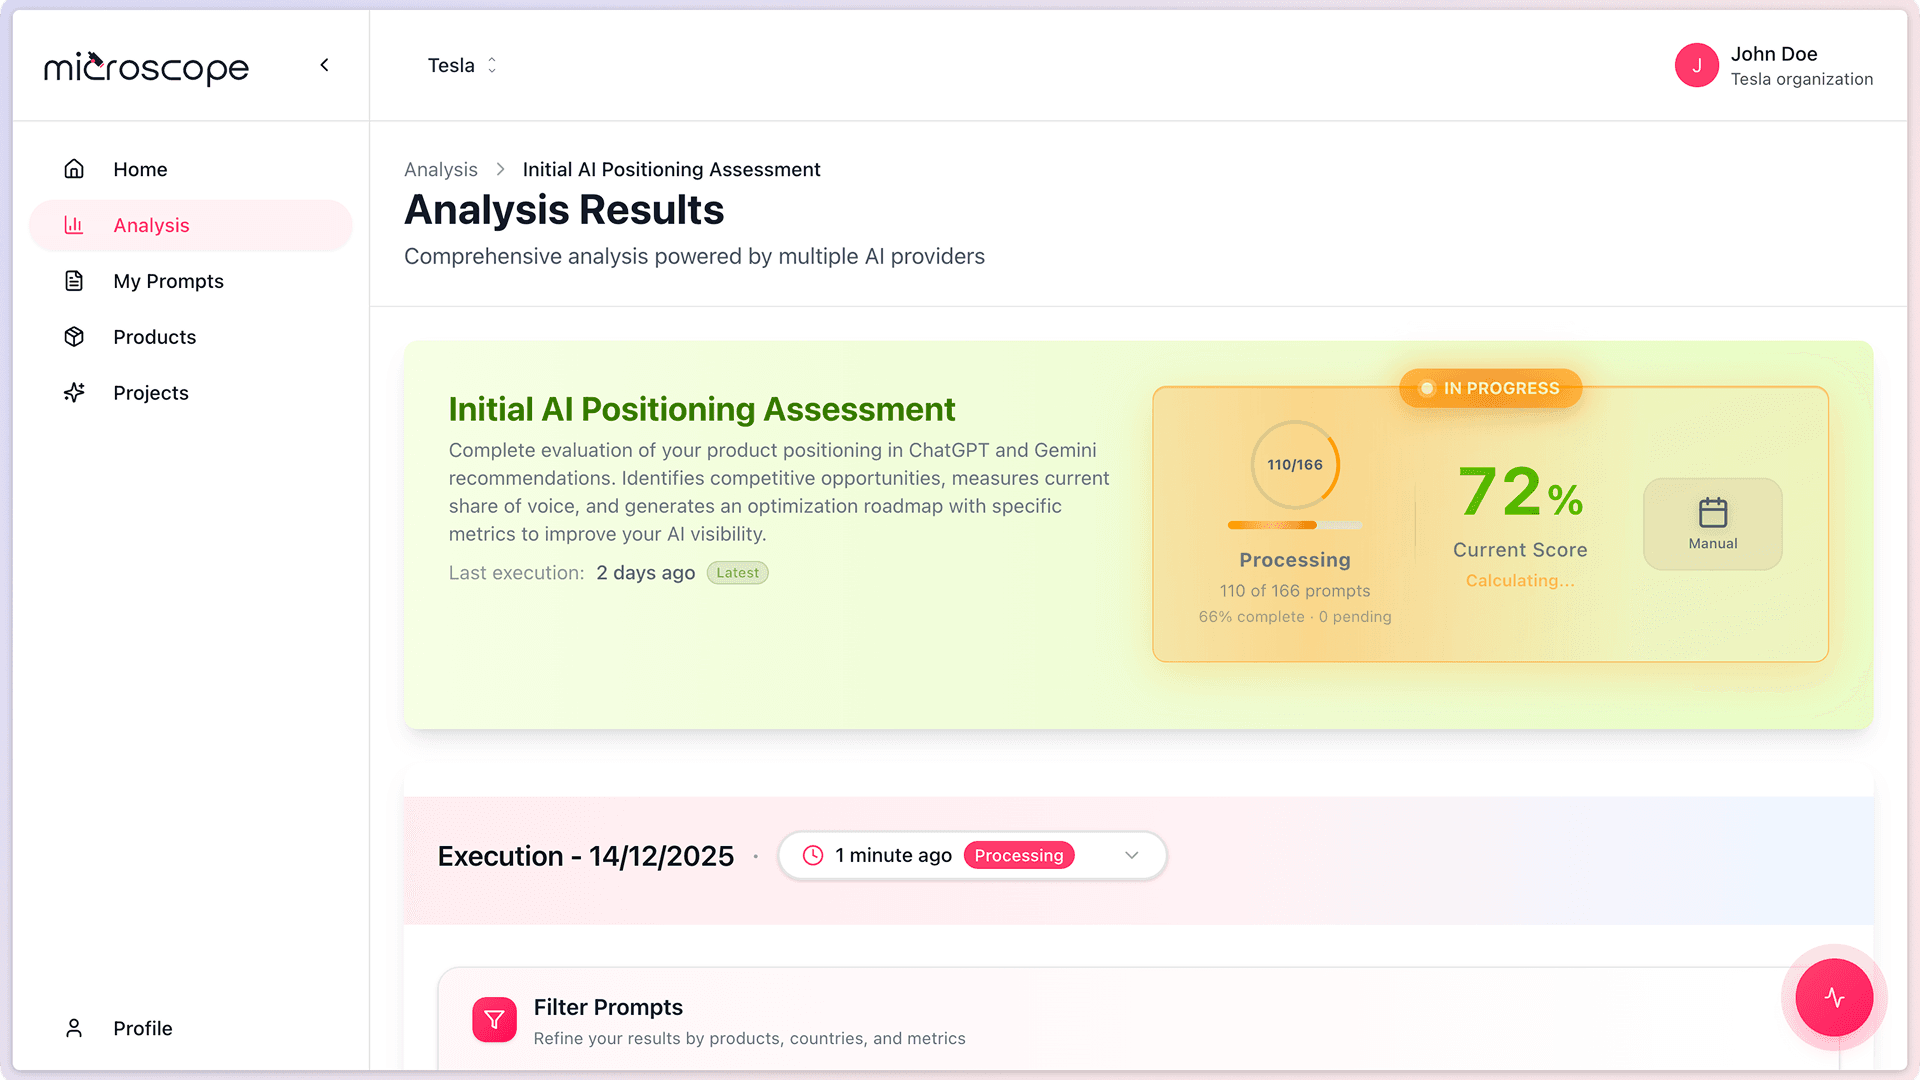Screen dimensions: 1920x1080
Task: Click the Microscope logo
Action: click(146, 68)
